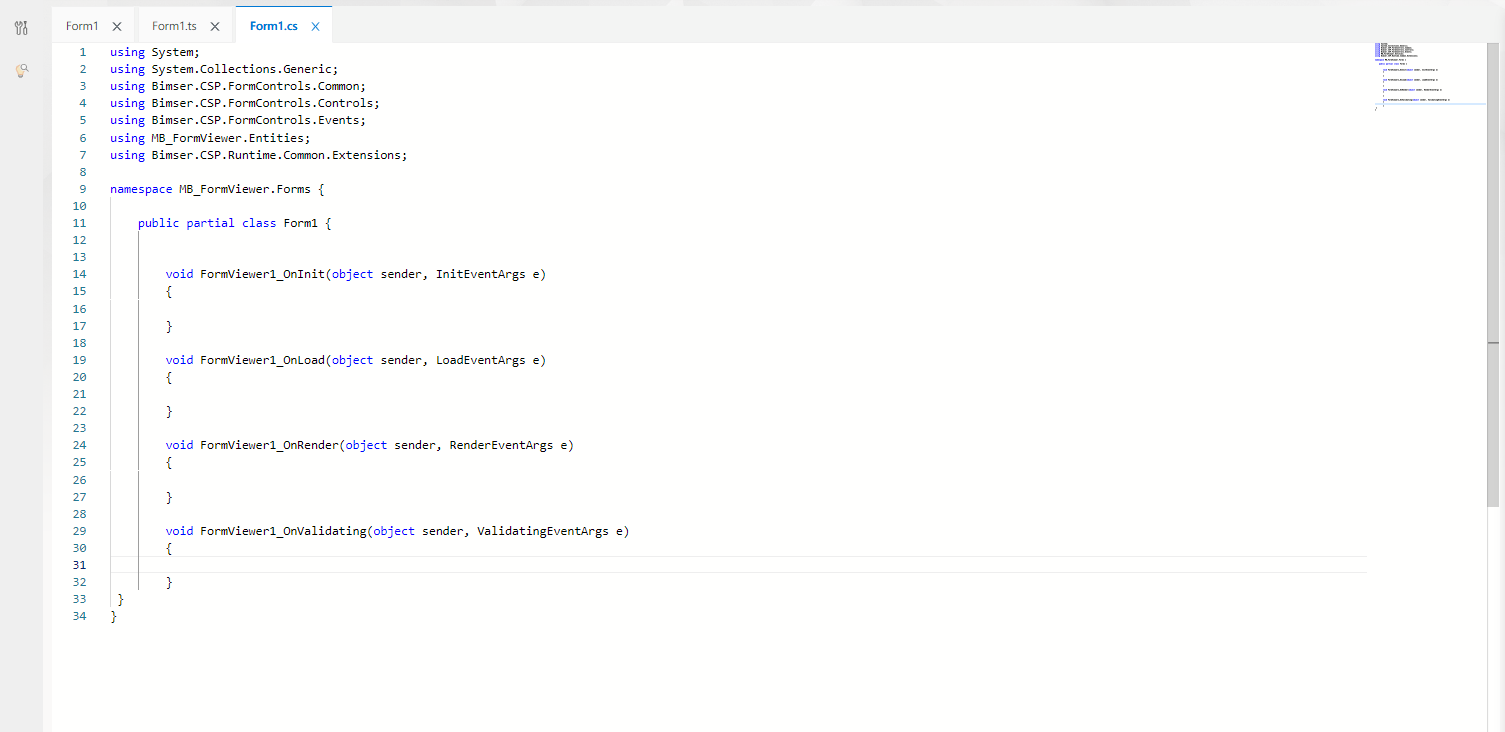Image resolution: width=1505 pixels, height=732 pixels.
Task: Click 'LoadEventArgs' parameter type on line 19
Action: [481, 360]
